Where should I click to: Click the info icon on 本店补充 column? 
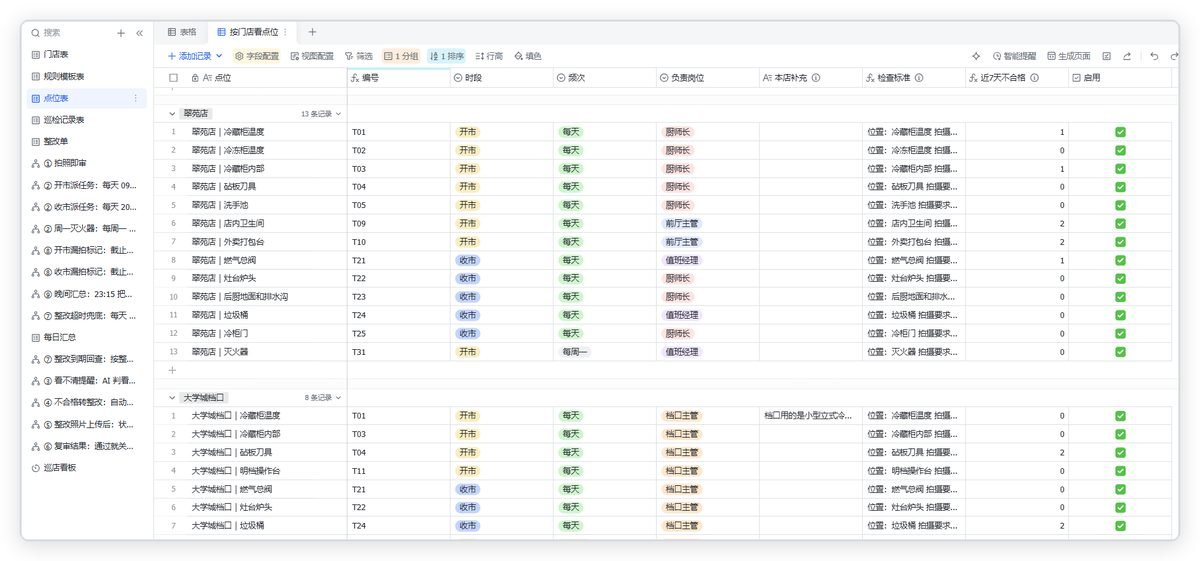(x=816, y=77)
